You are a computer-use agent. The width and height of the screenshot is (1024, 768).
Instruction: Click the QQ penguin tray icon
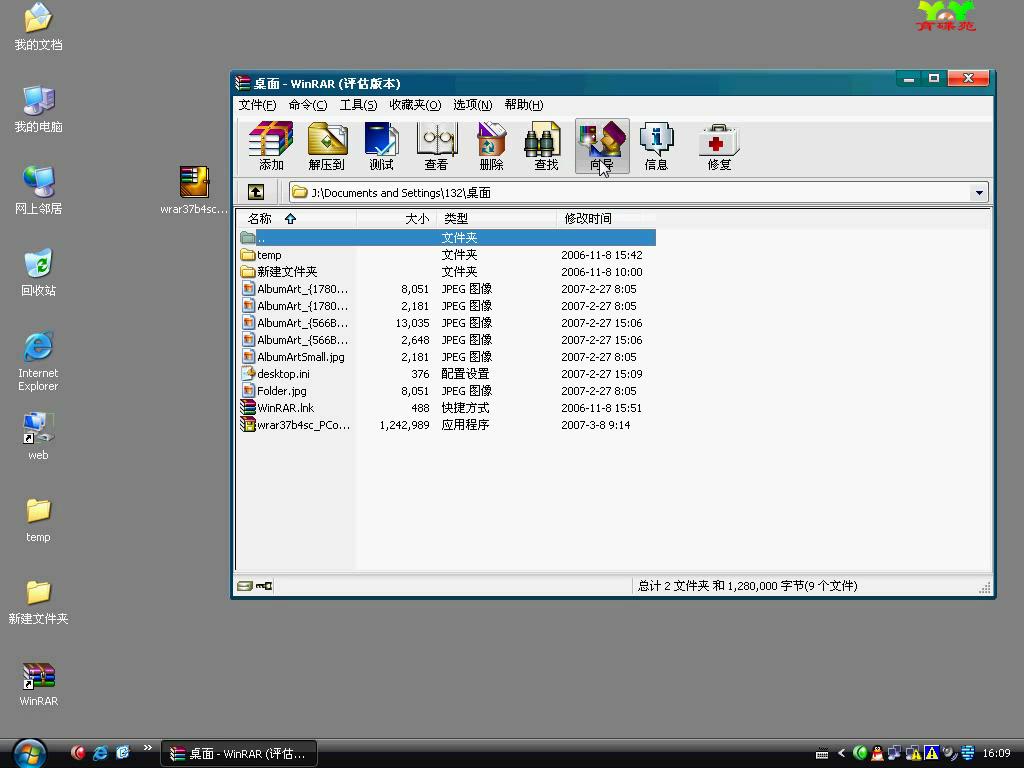[x=877, y=753]
